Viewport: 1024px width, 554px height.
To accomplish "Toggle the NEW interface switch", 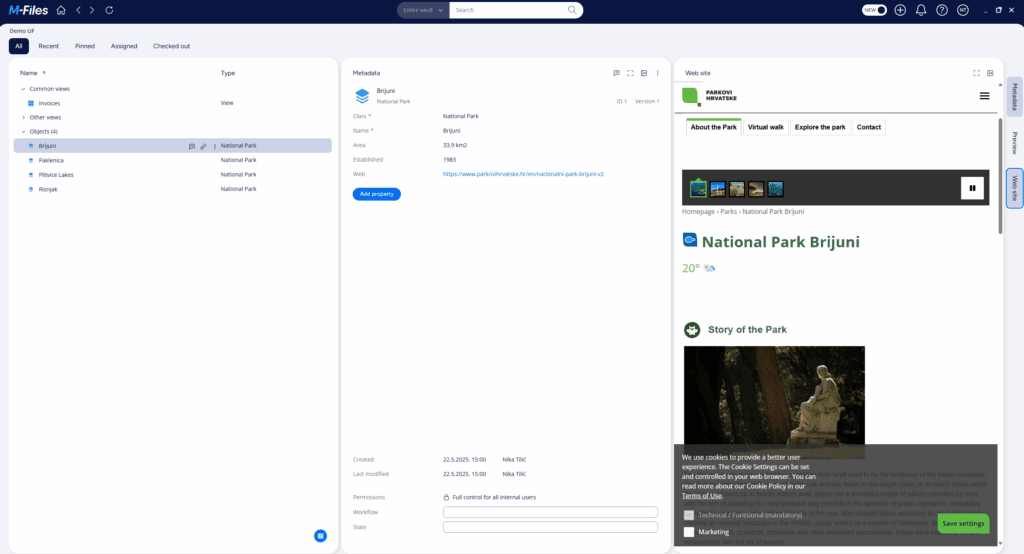I will (875, 10).
